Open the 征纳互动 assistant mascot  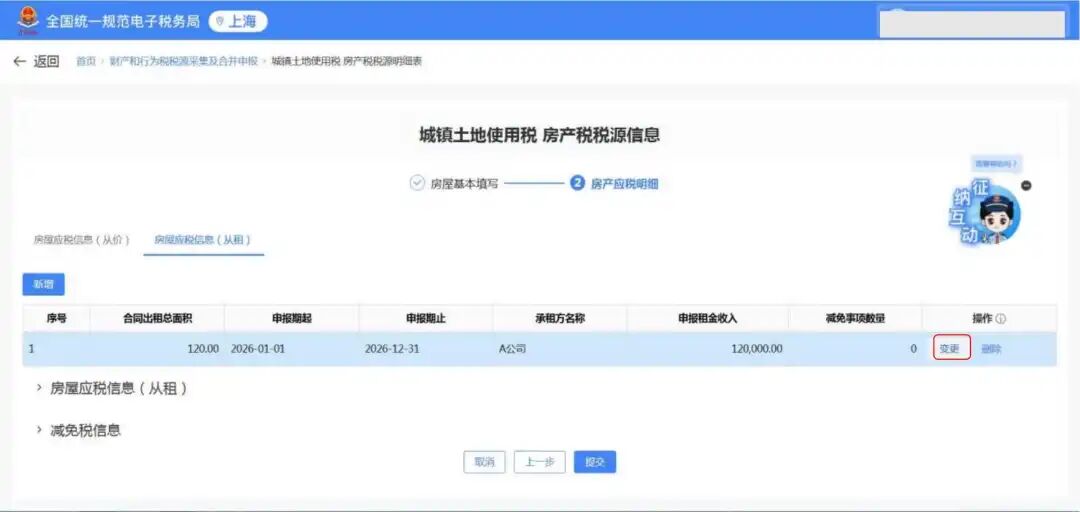point(986,214)
